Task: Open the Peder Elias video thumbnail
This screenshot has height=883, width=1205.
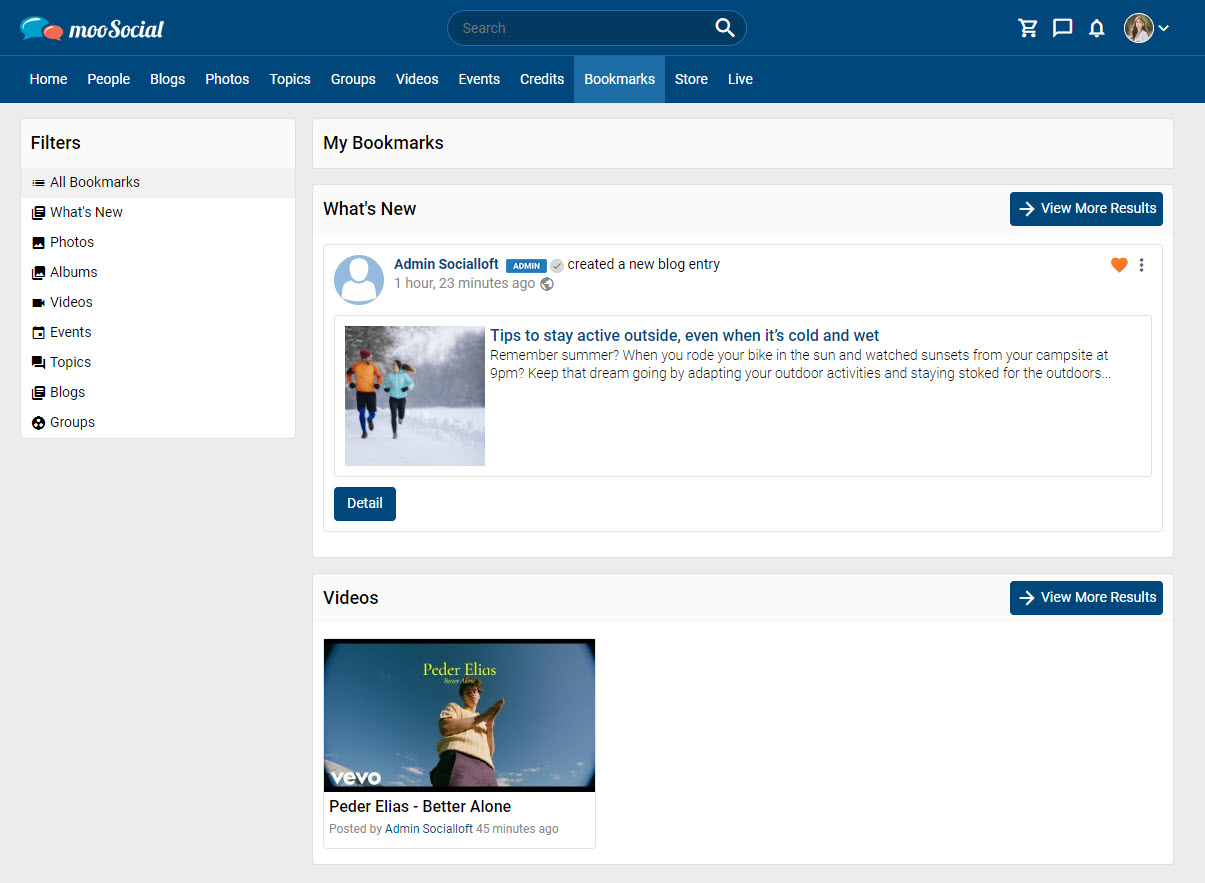Action: [460, 716]
